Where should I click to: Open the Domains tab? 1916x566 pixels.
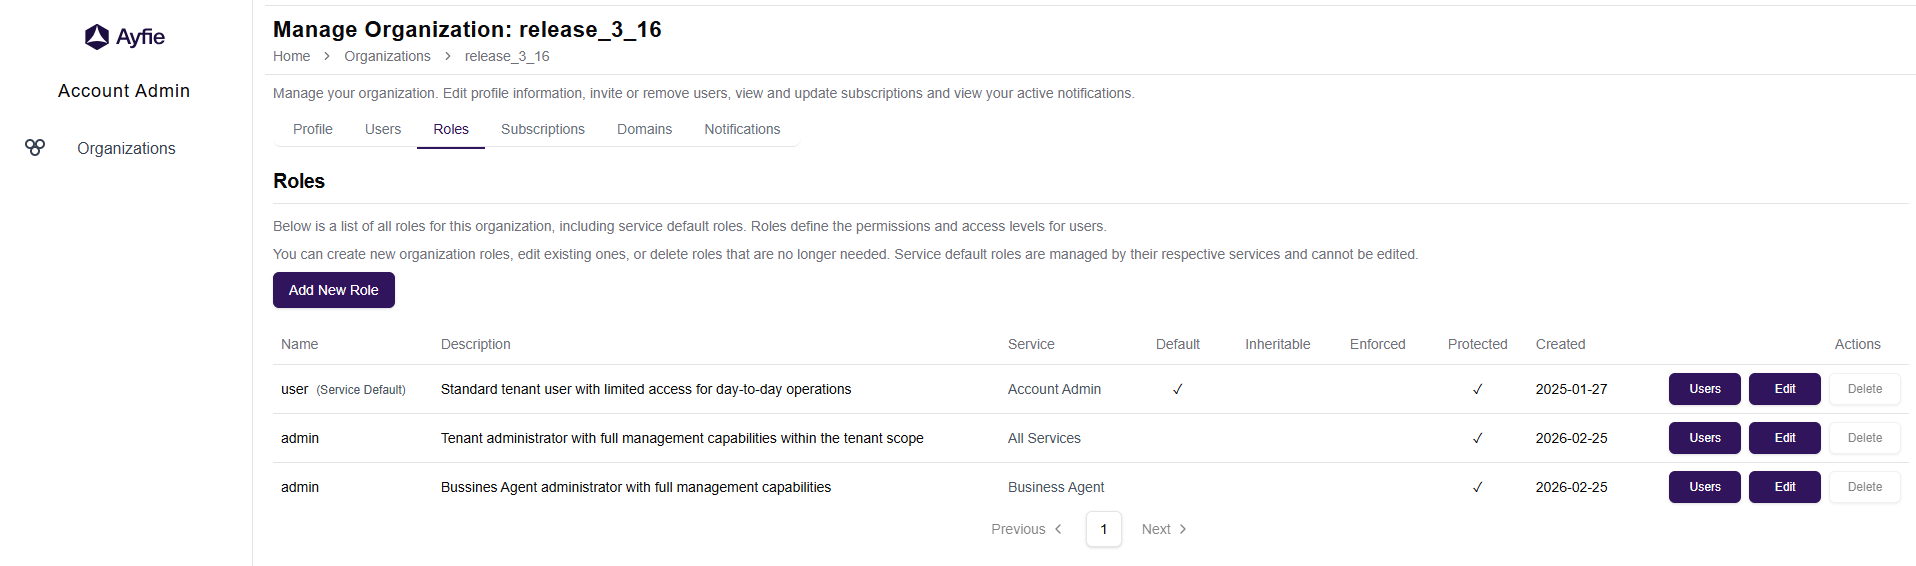coord(644,130)
